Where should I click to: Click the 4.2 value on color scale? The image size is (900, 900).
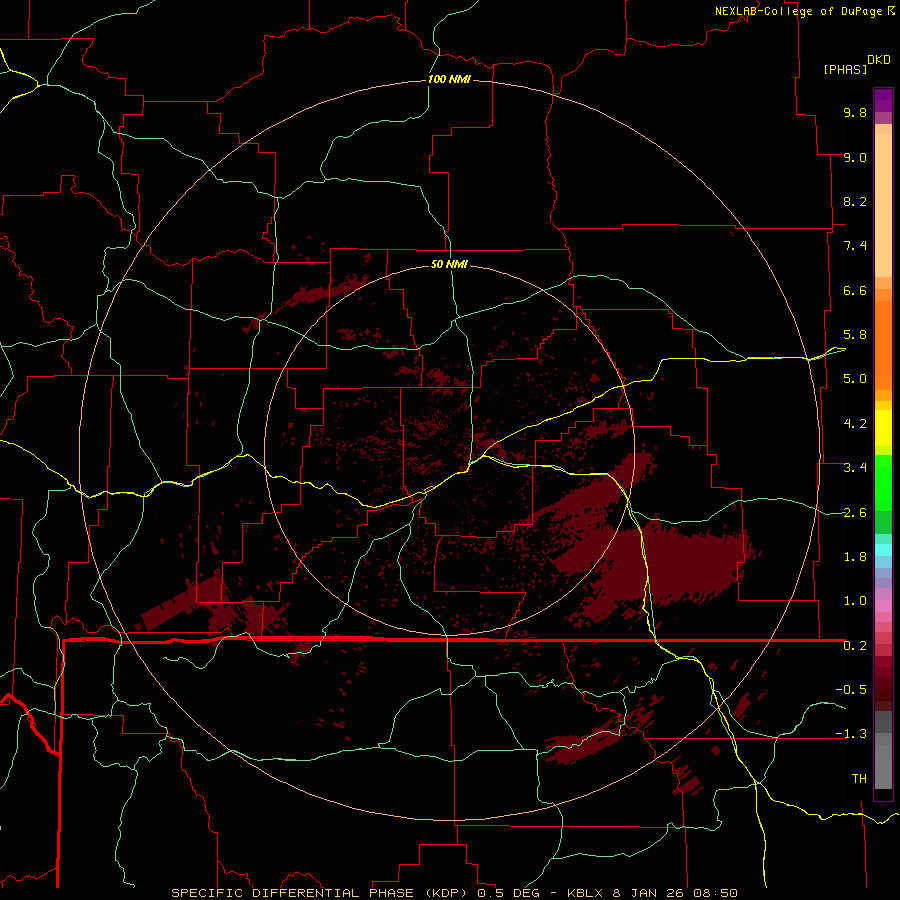[x=855, y=424]
